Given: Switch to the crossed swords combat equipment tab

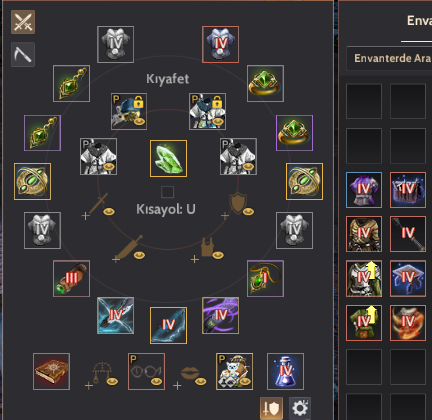Looking at the screenshot, I should click(x=23, y=22).
